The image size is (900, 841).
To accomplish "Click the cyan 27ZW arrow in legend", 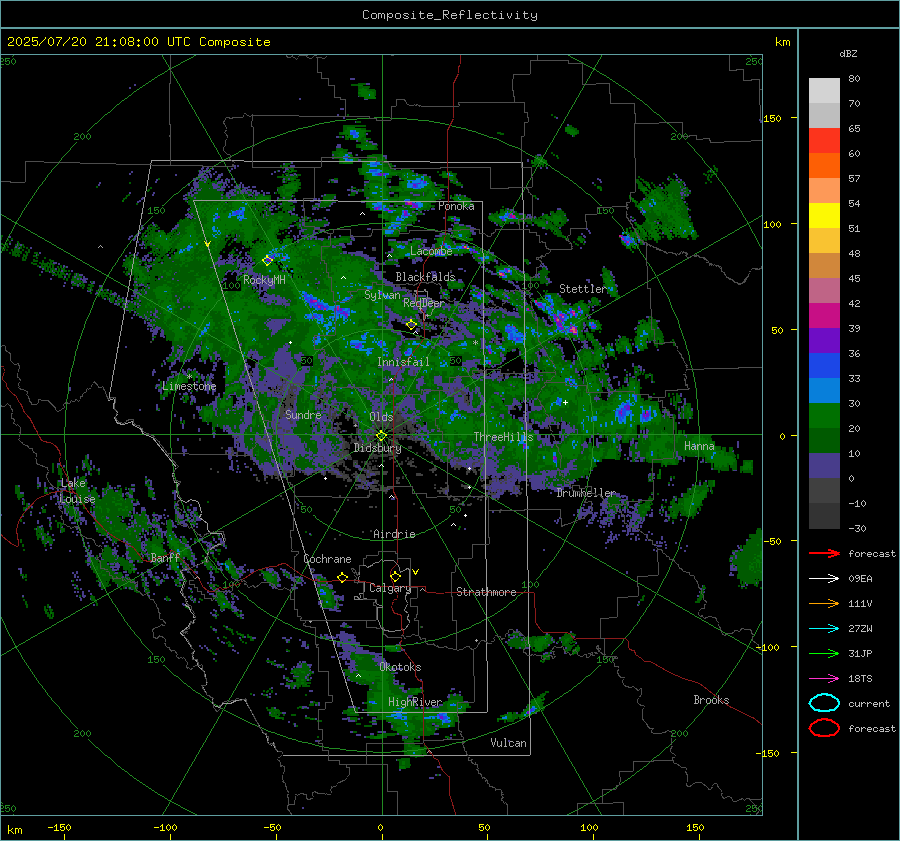I will tap(824, 629).
